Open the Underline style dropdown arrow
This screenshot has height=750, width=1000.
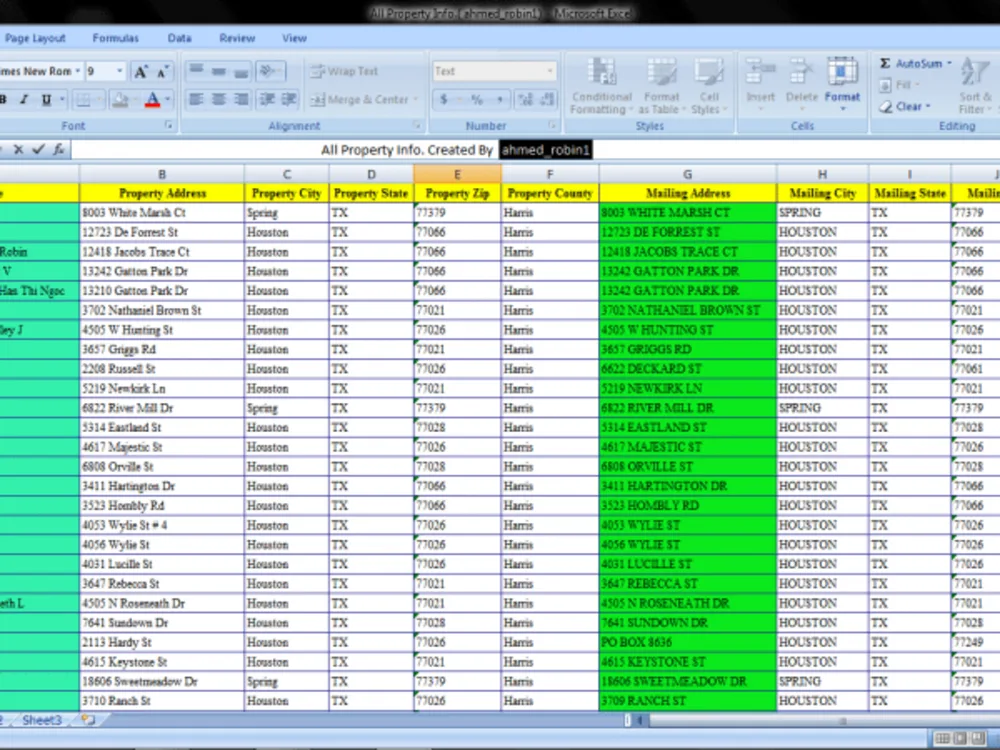pyautogui.click(x=62, y=99)
